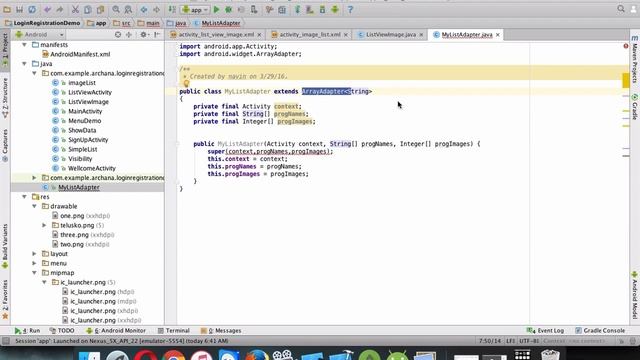Image resolution: width=640 pixels, height=360 pixels.
Task: Click the Open folder toolbar icon
Action: tap(7, 9)
